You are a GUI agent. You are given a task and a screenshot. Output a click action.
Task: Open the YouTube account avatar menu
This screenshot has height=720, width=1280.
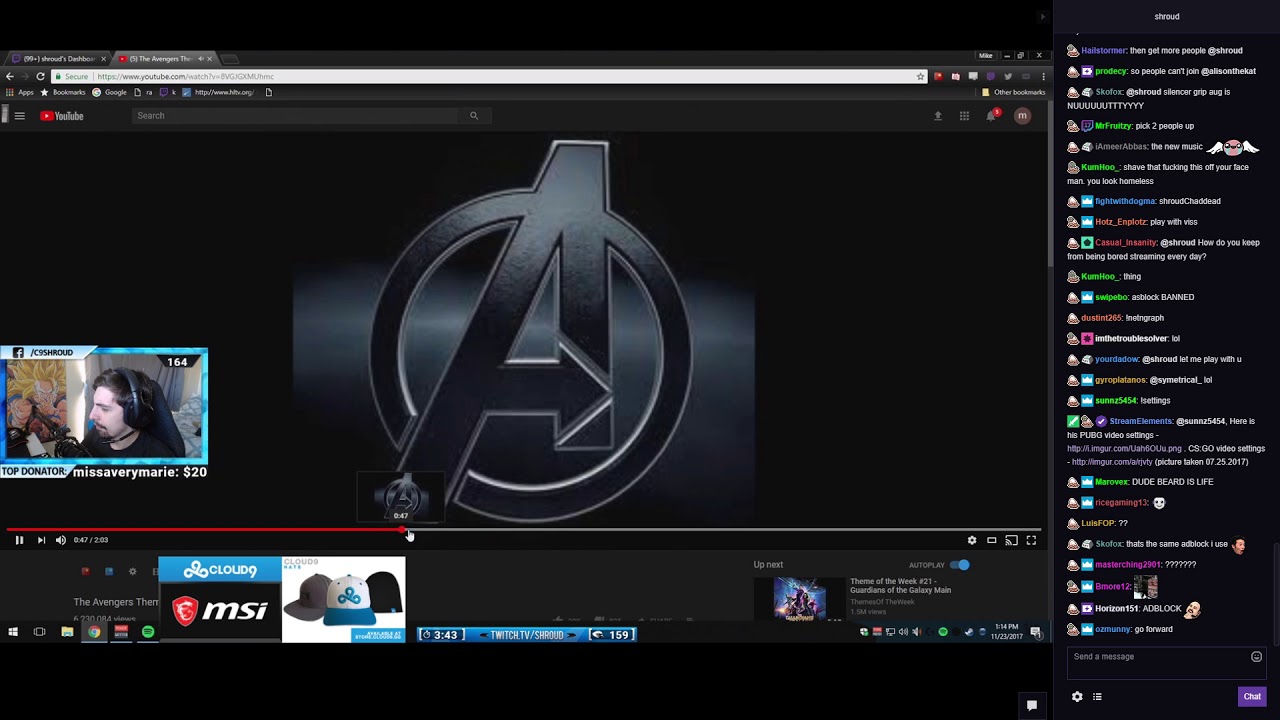click(x=1022, y=116)
